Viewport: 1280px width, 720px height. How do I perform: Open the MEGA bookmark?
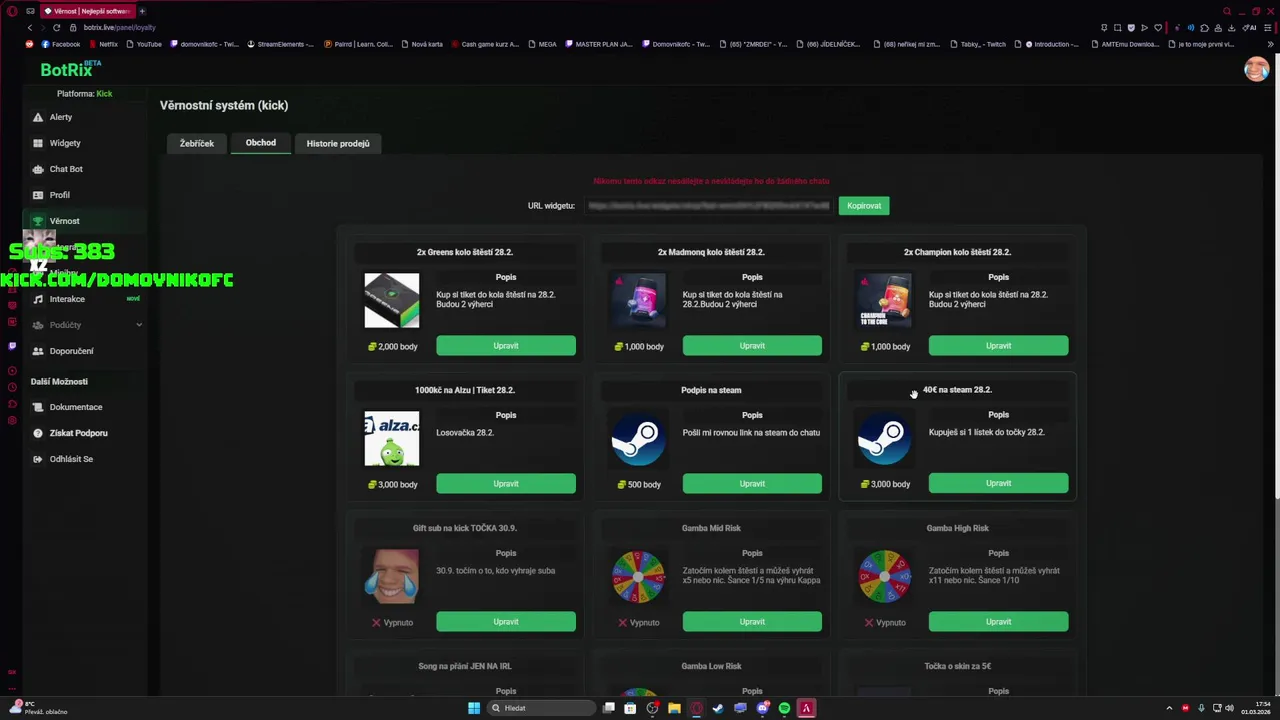click(x=542, y=44)
